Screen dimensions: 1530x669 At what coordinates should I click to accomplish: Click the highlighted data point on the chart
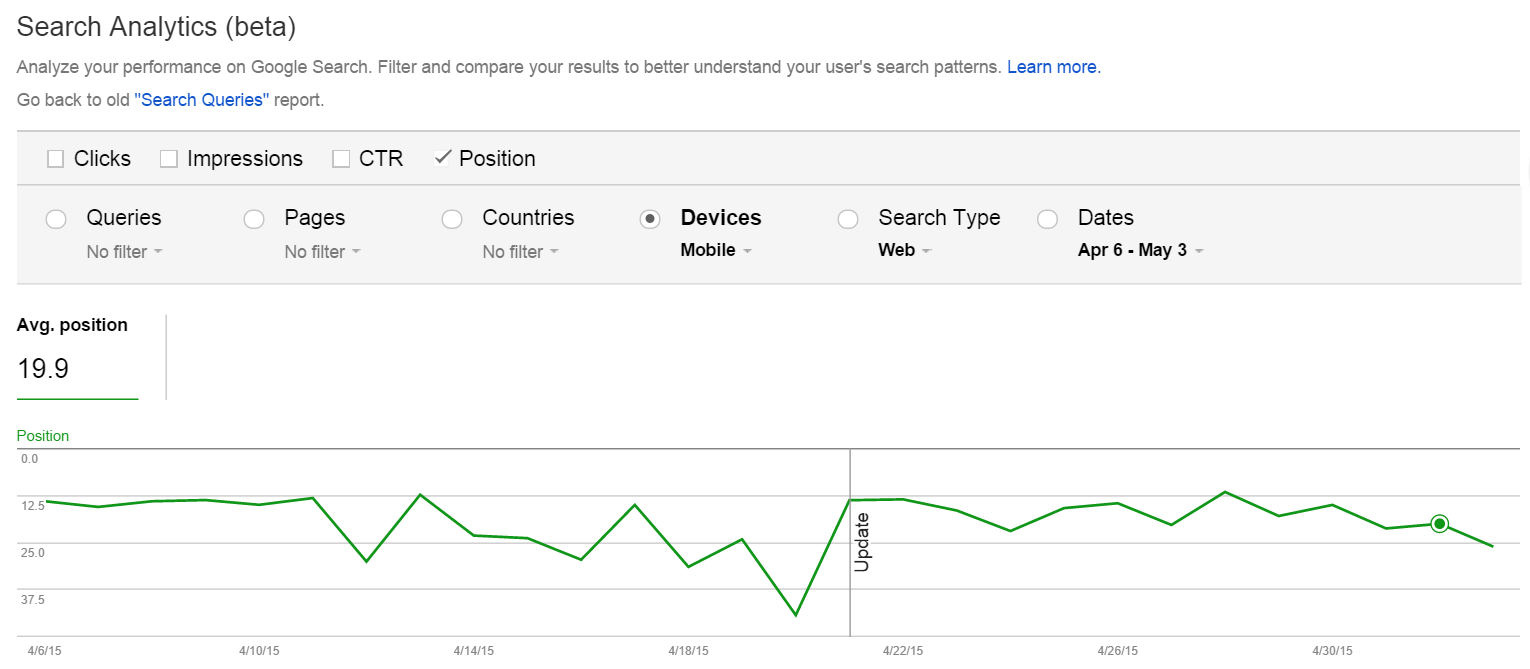[x=1440, y=522]
